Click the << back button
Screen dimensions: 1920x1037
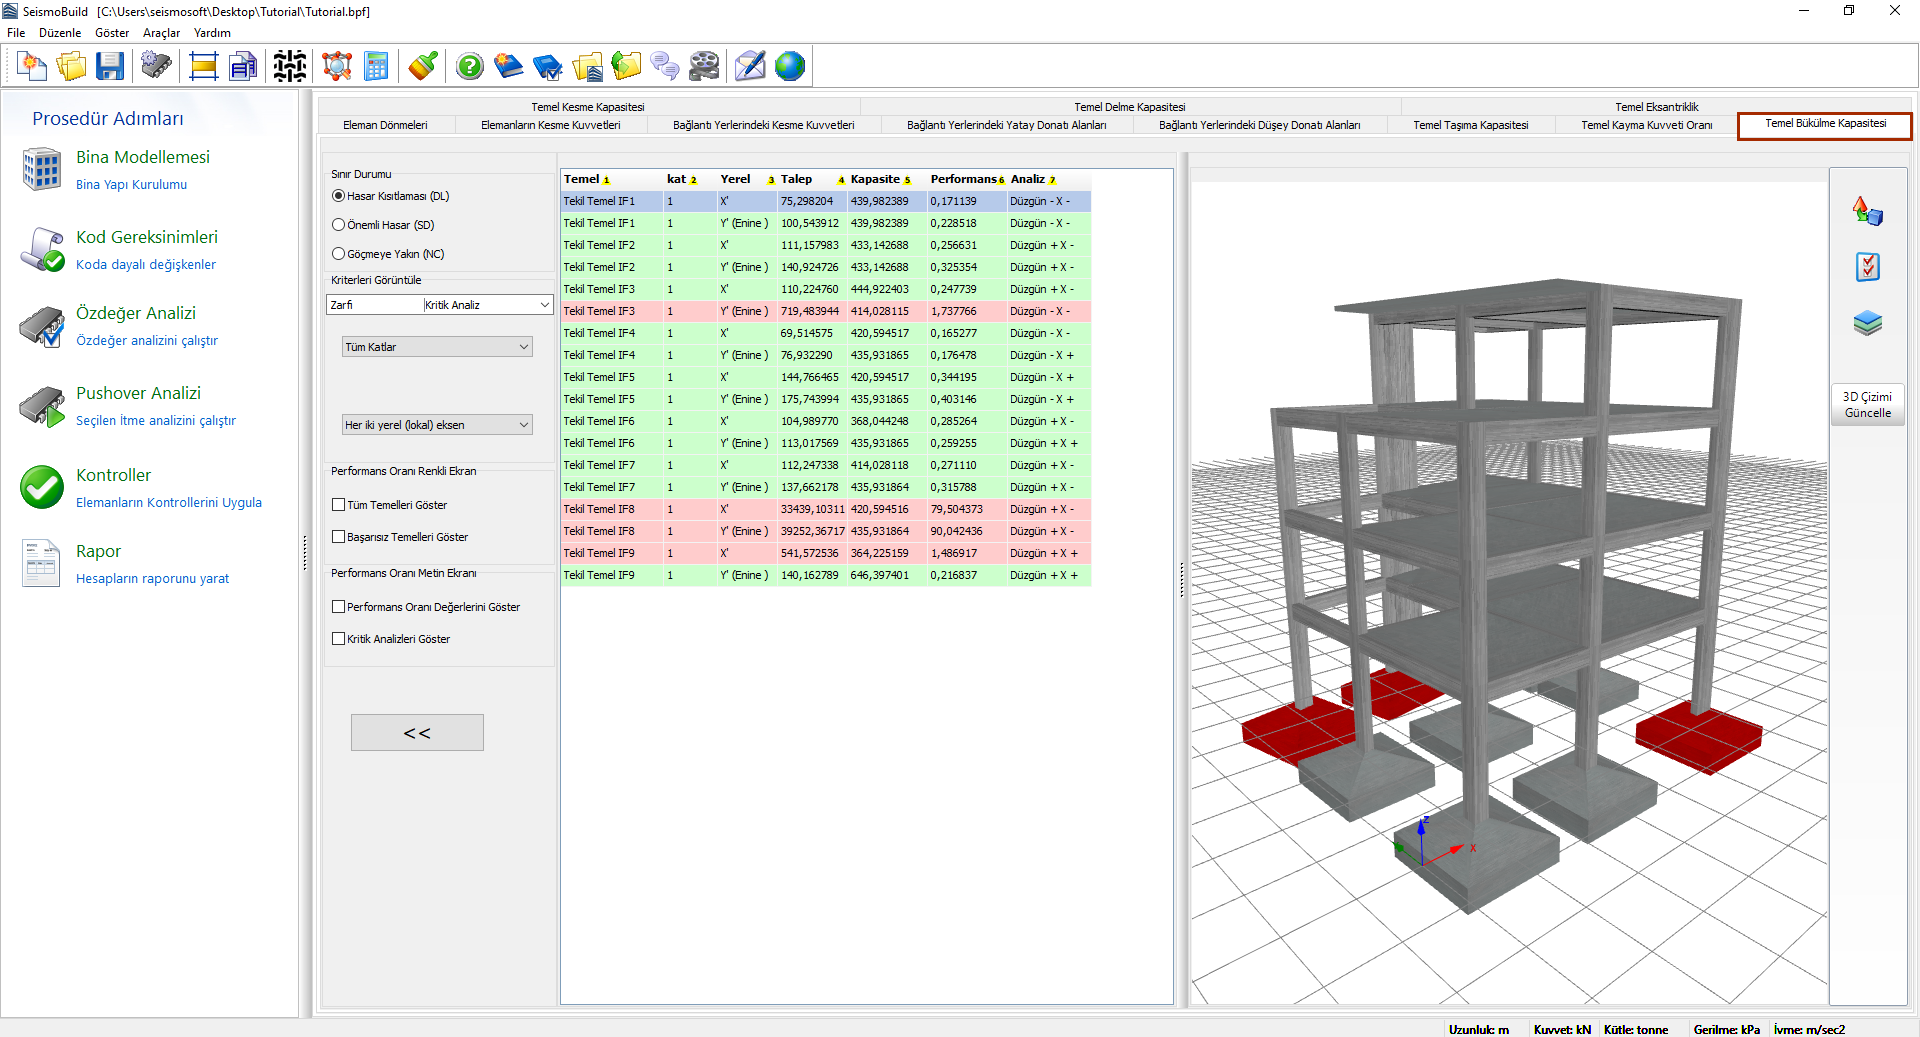417,733
